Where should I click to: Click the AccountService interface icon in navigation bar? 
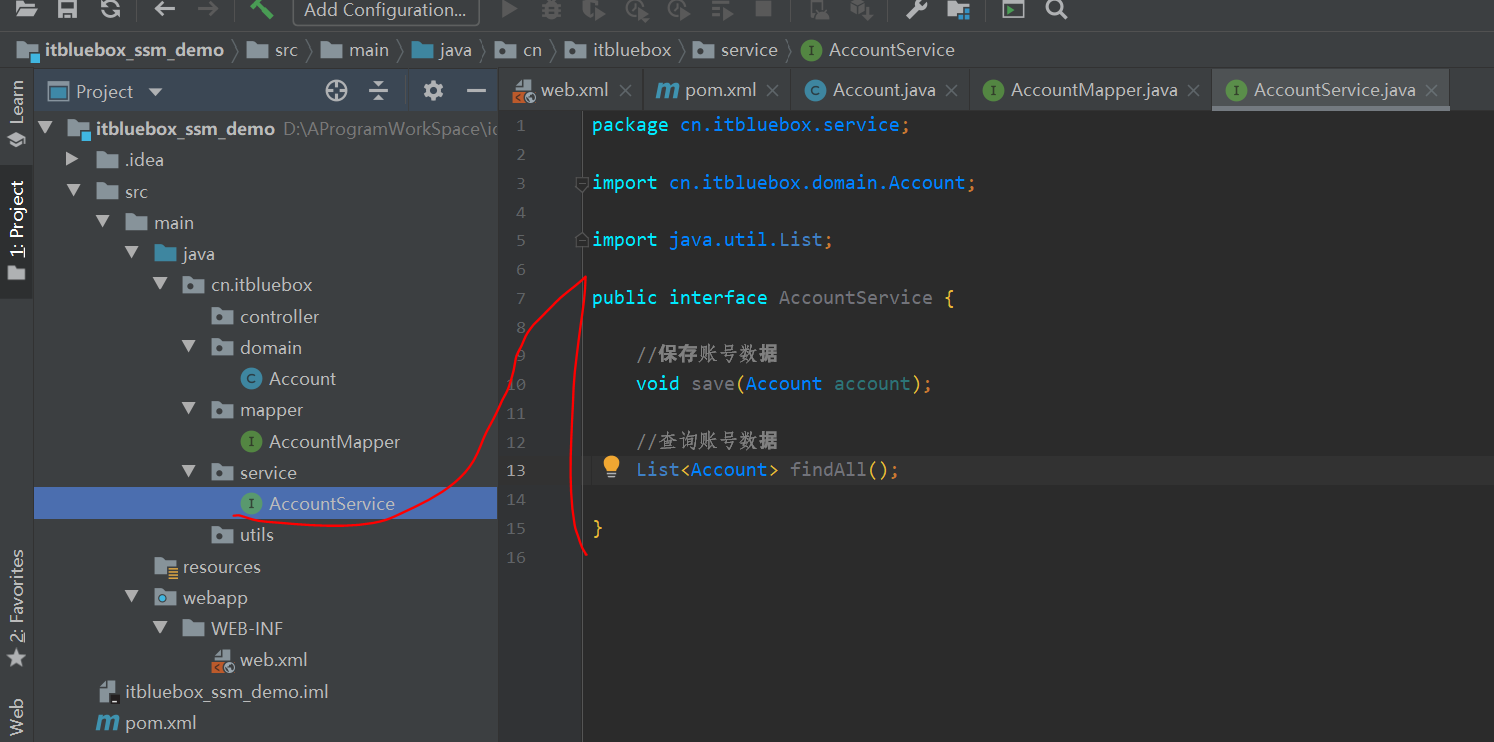pos(812,50)
